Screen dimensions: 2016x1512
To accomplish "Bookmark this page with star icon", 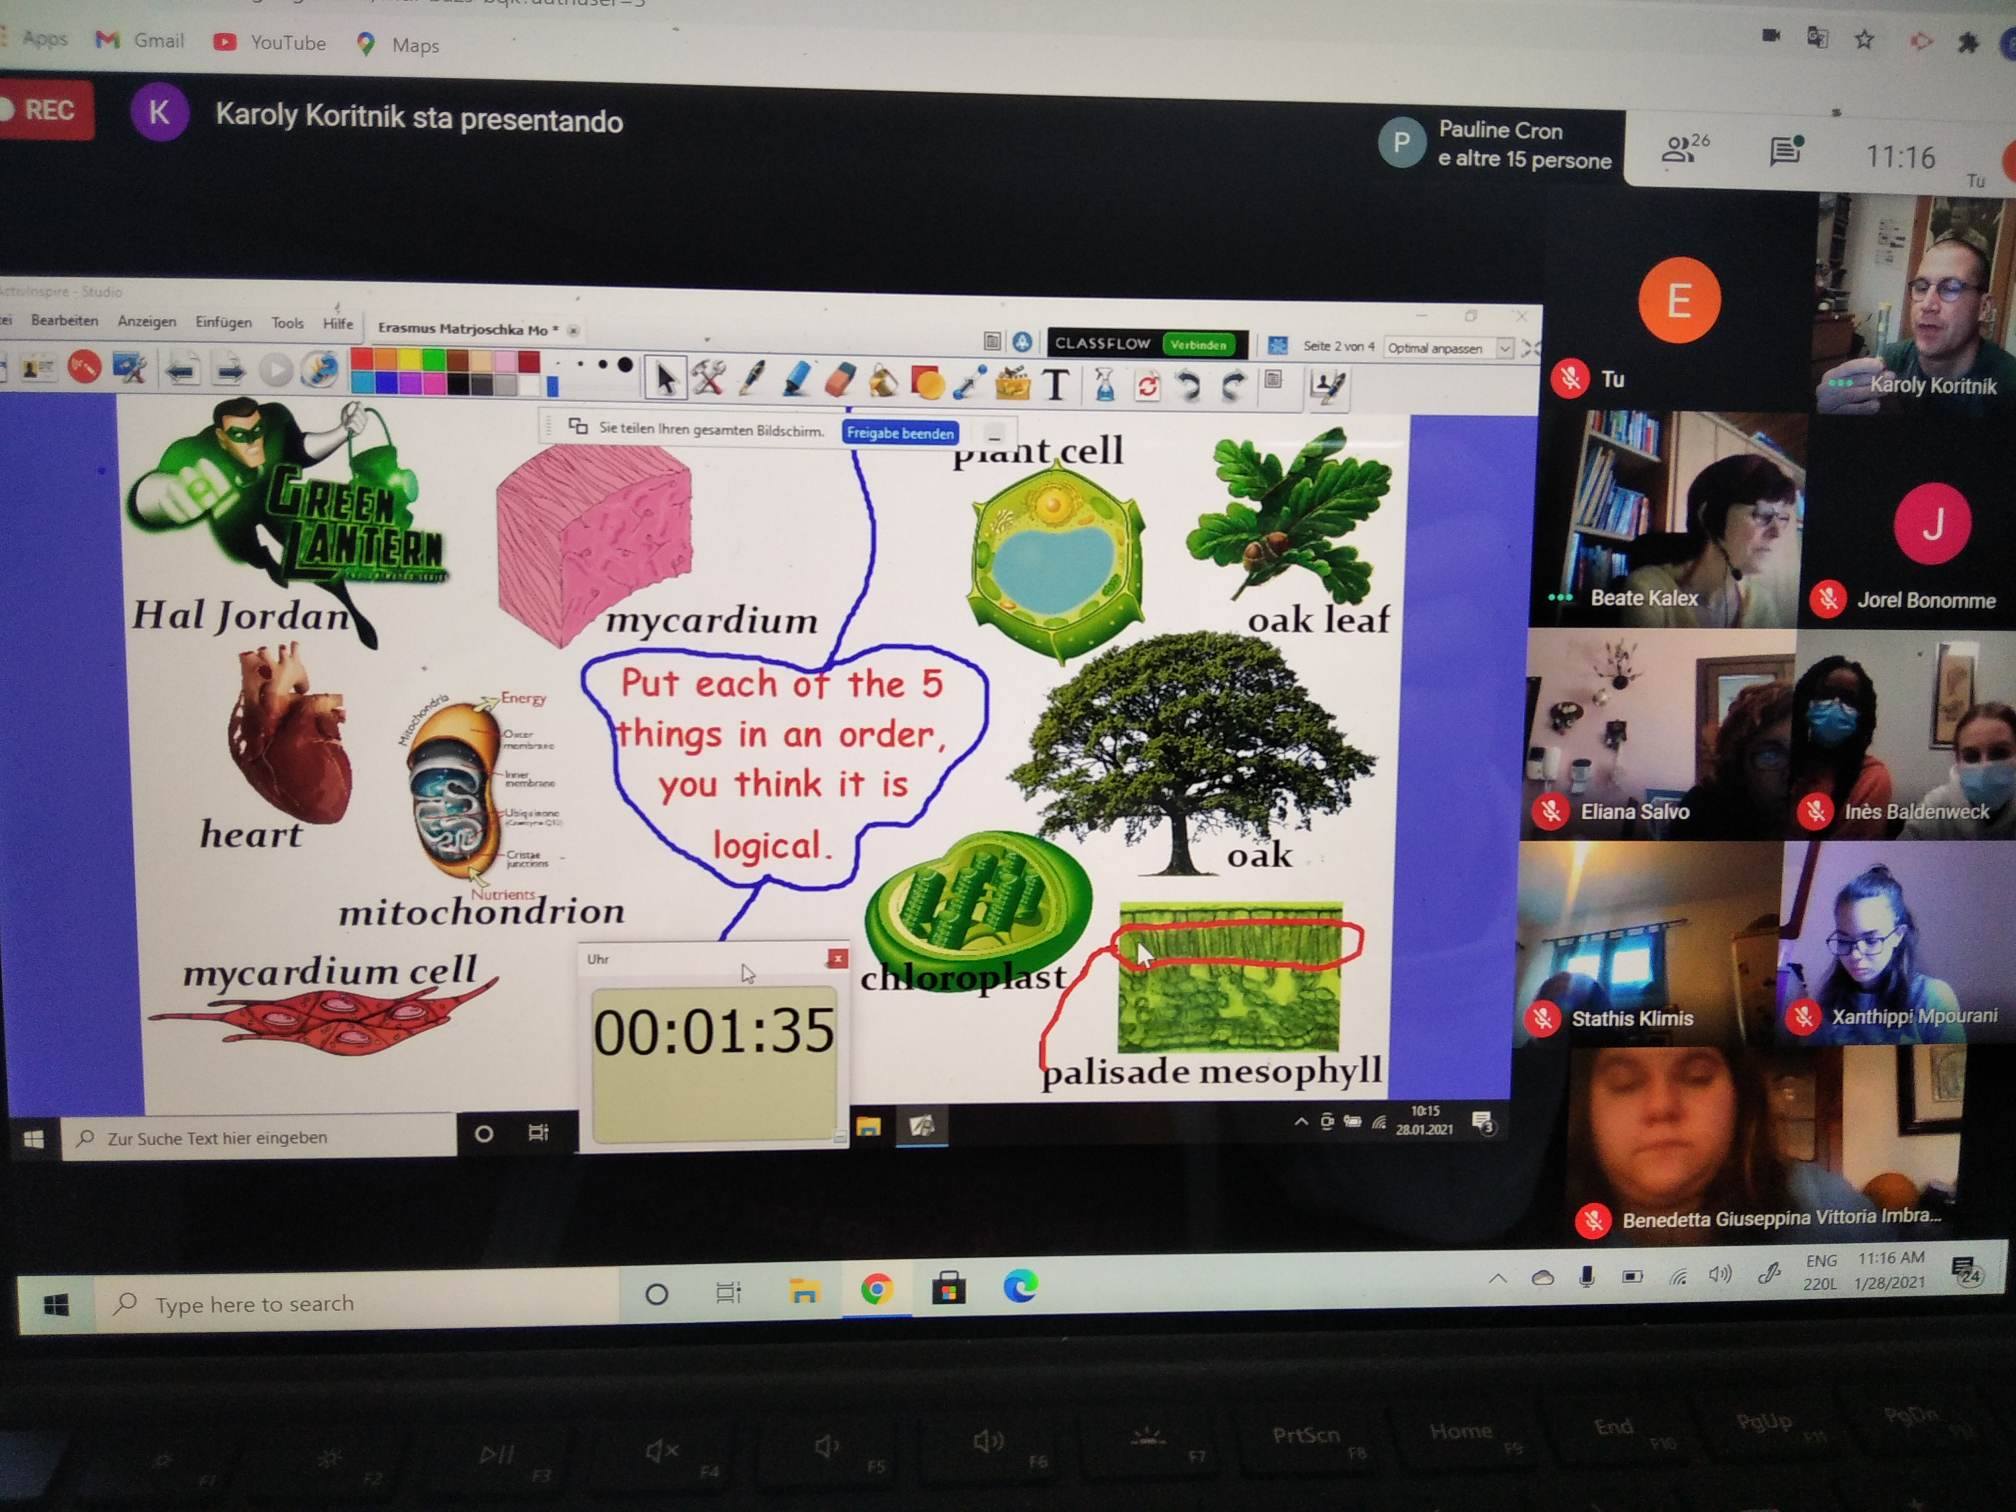I will pos(1864,40).
